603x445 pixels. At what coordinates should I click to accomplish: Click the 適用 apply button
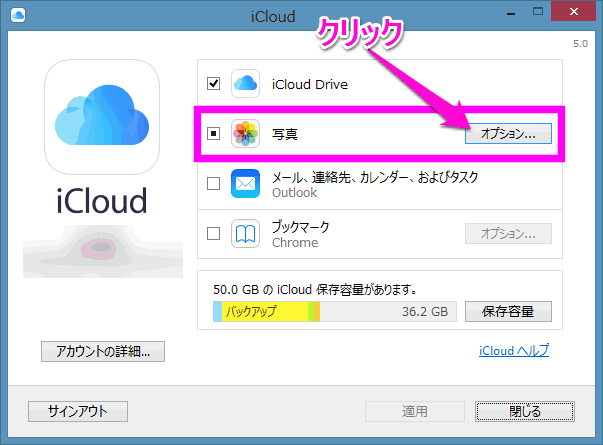(414, 411)
